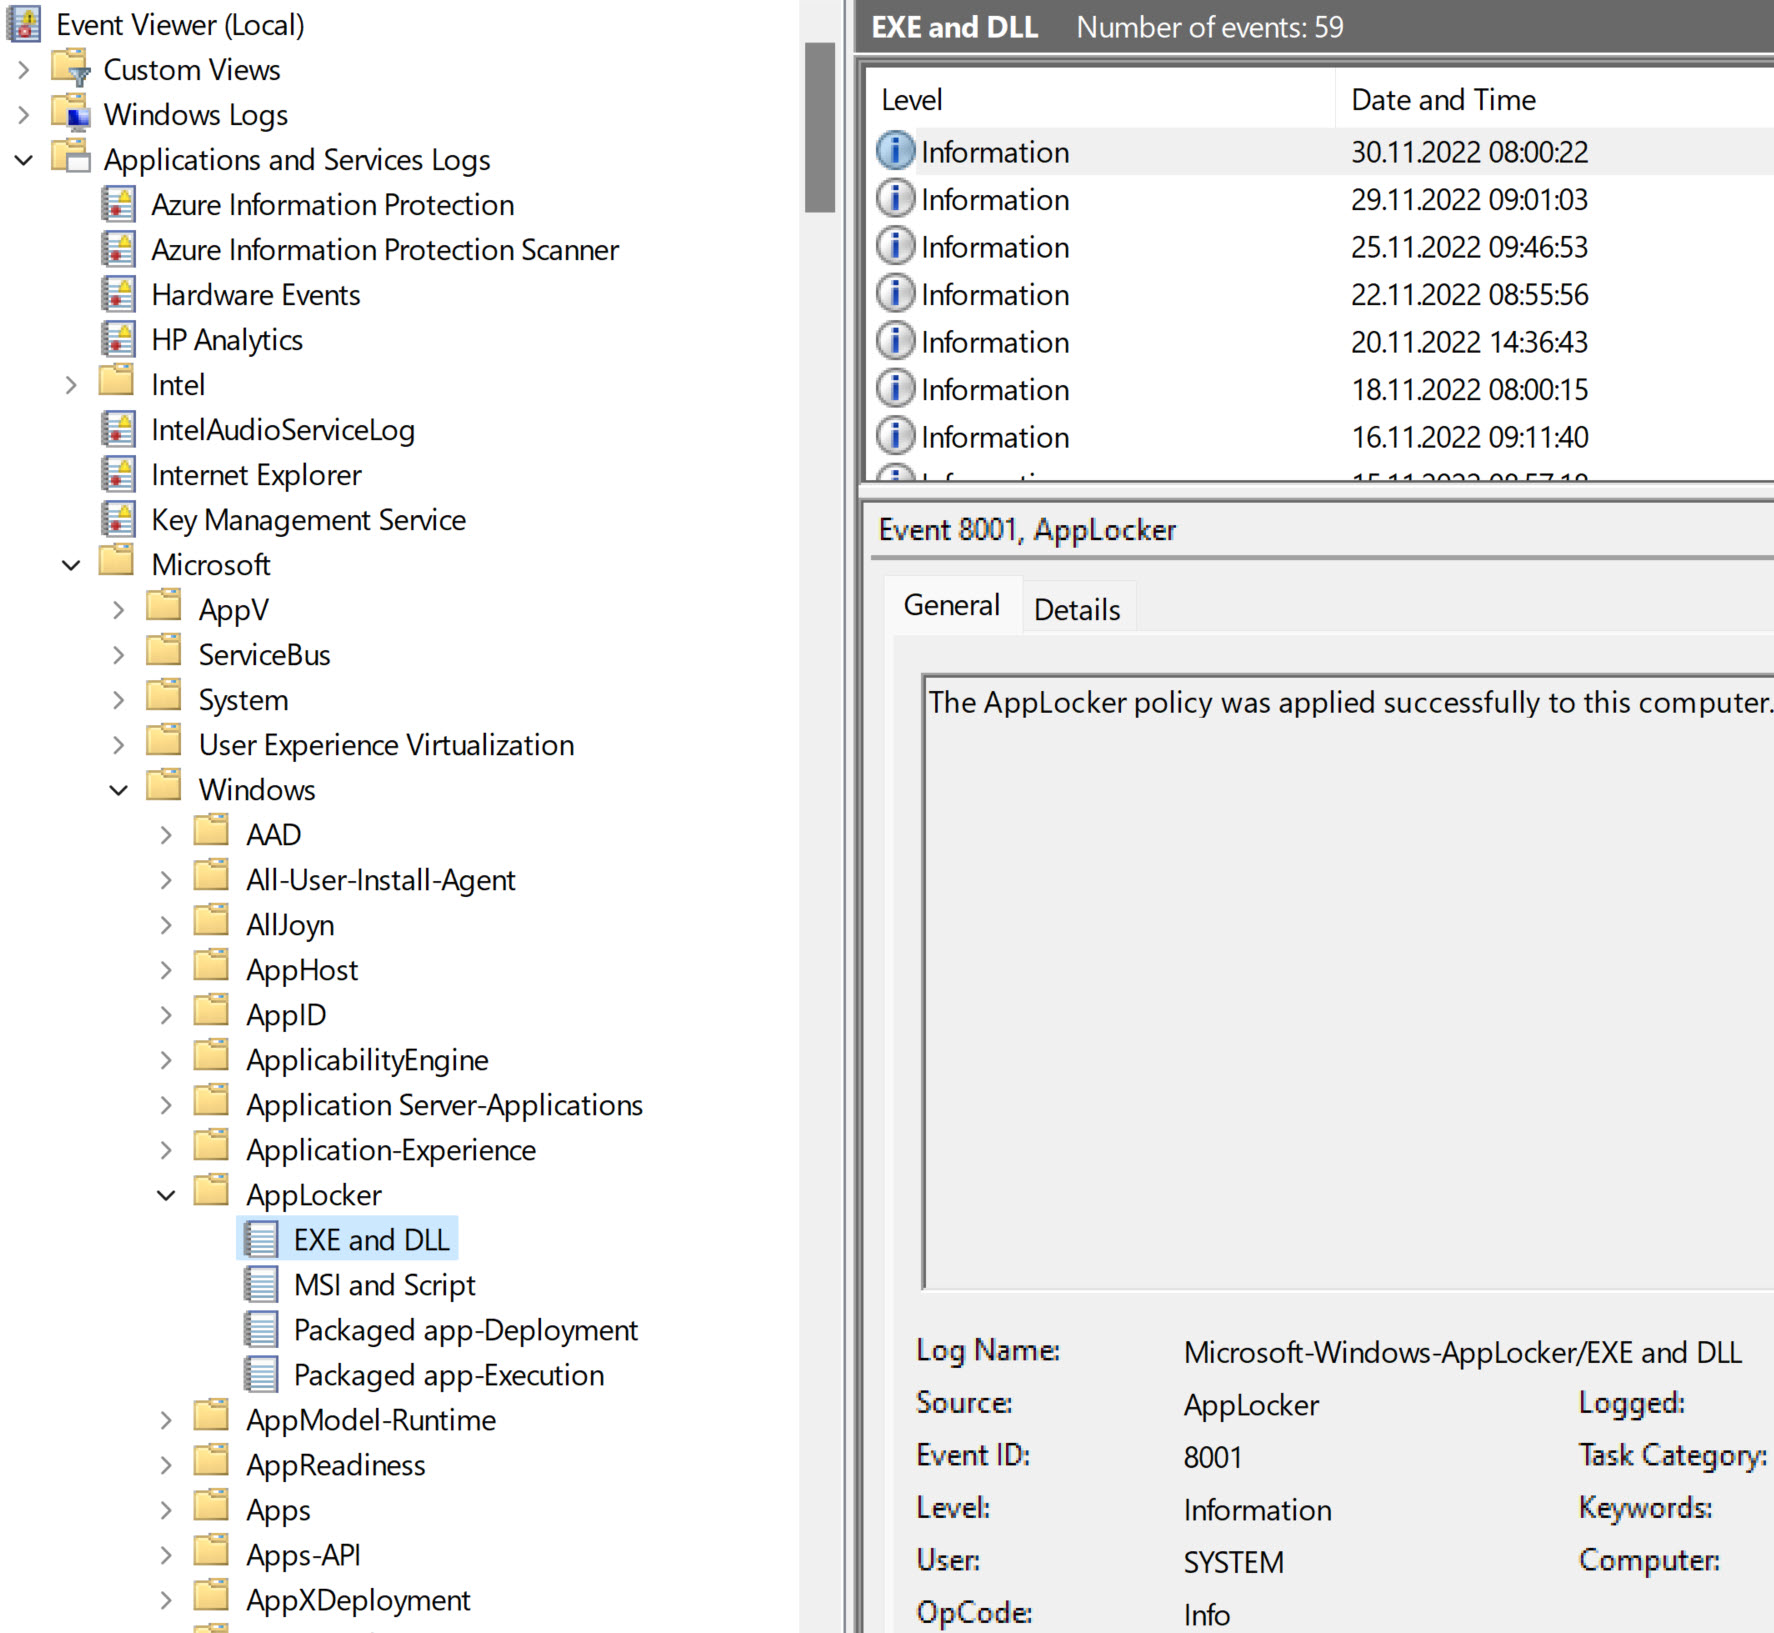
Task: Collapse the AppLocker node
Action: pos(166,1194)
